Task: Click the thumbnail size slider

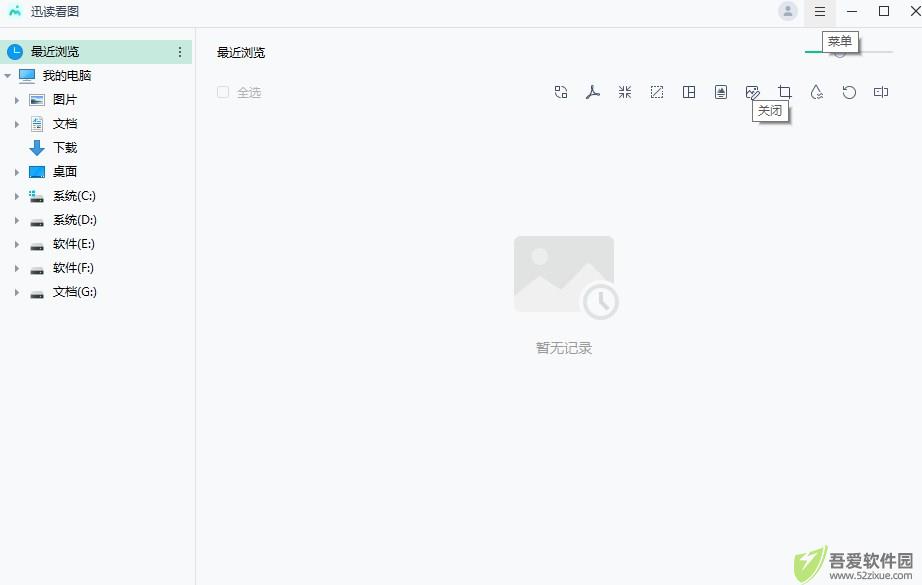Action: pos(849,52)
